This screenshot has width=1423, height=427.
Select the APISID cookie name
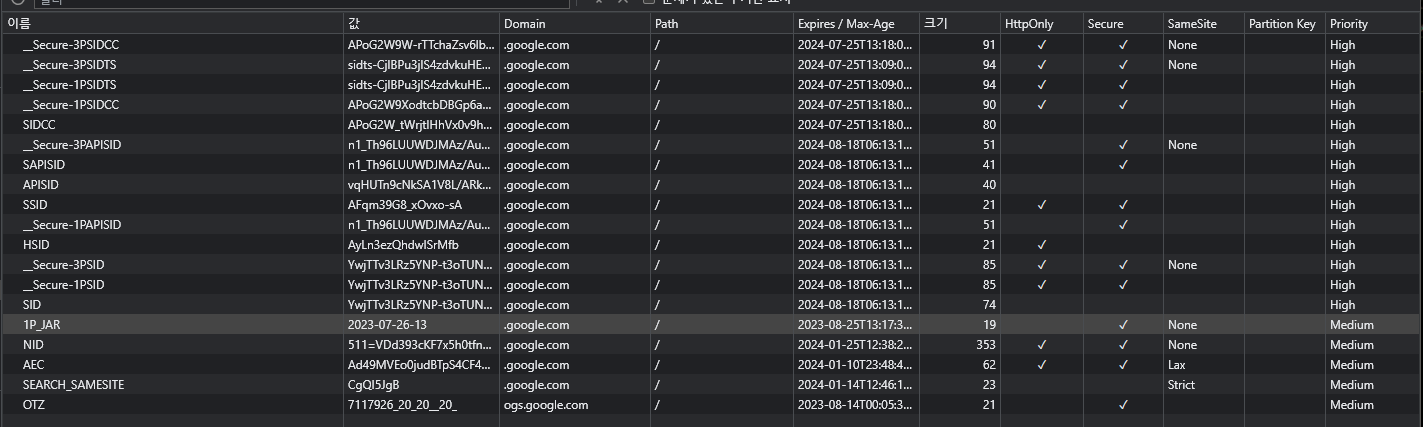(41, 185)
